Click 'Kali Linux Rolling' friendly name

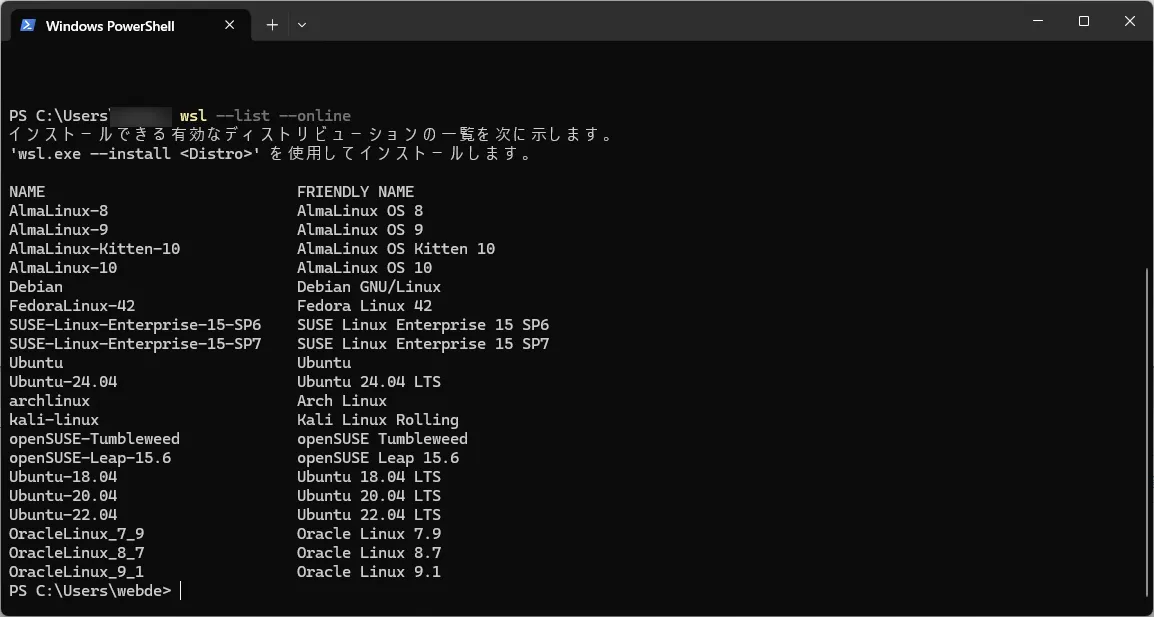tap(378, 420)
